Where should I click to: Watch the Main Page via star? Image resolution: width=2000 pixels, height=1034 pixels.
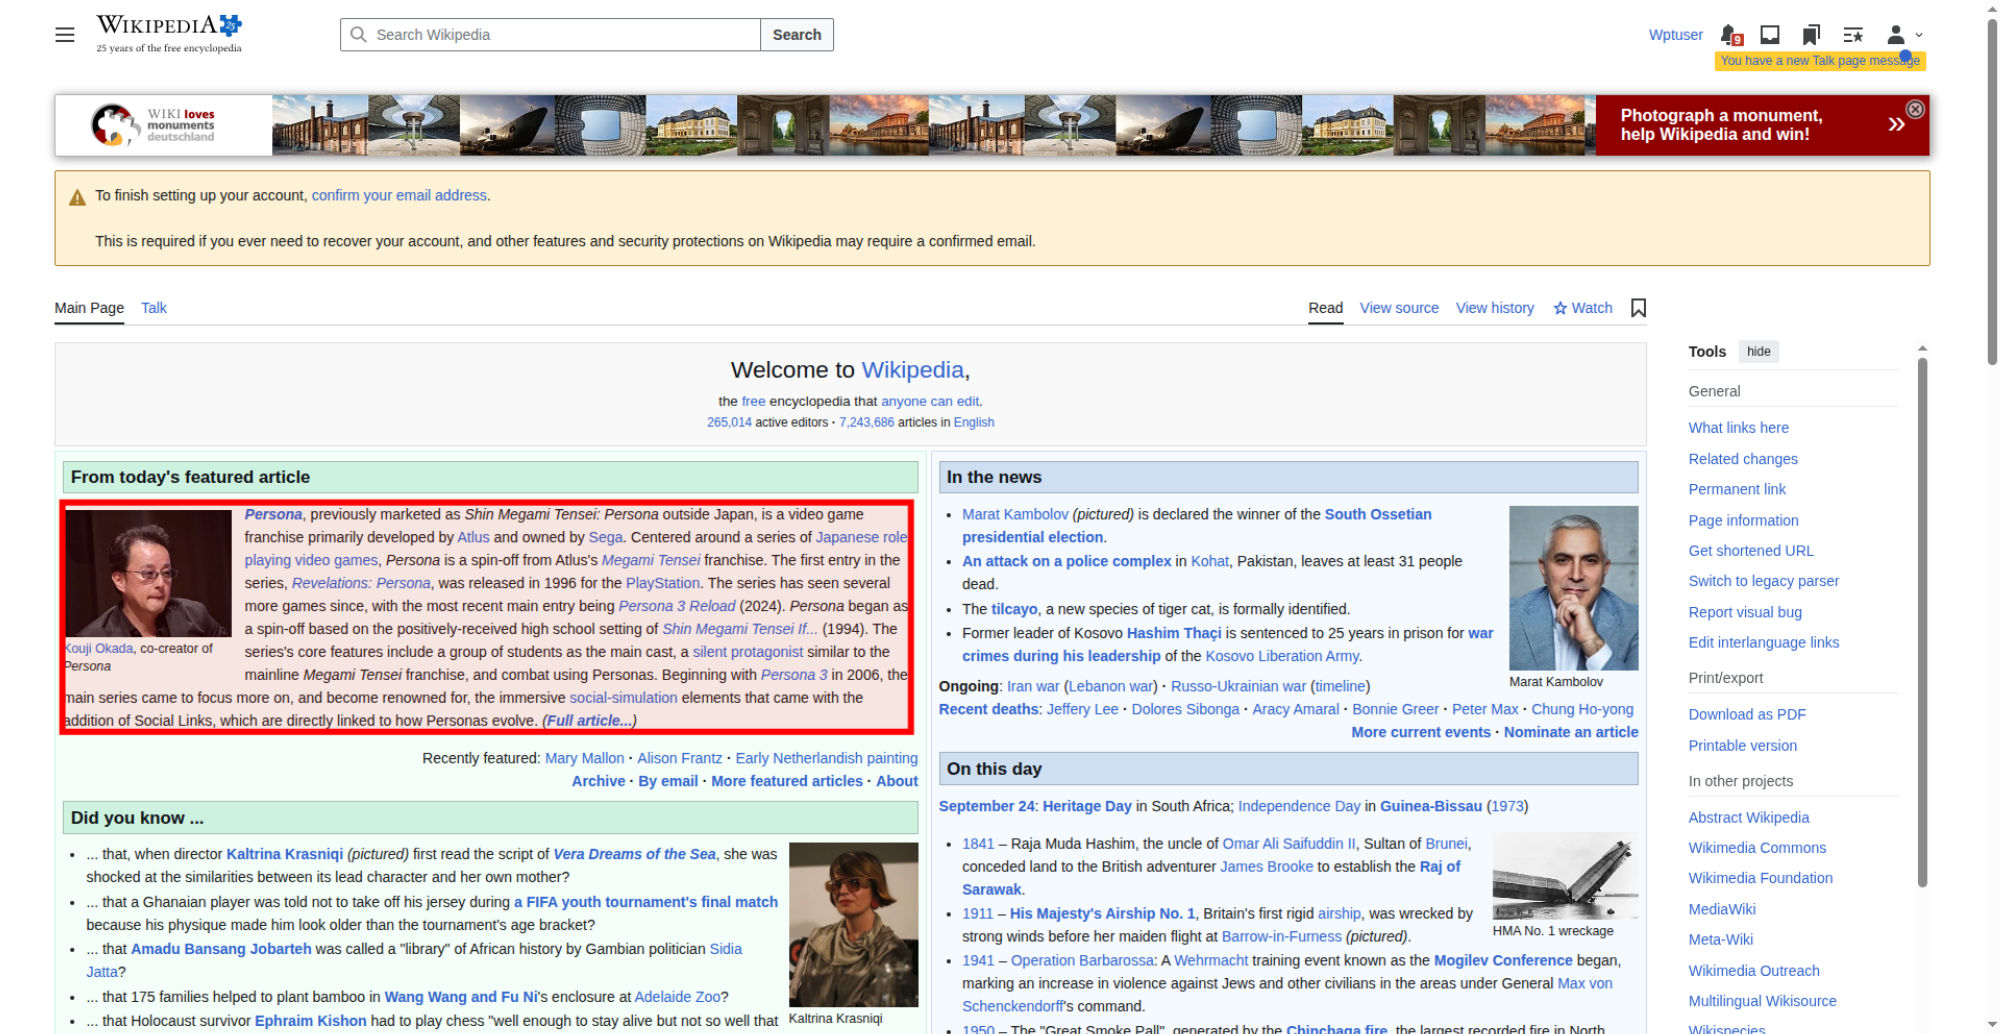(x=1583, y=308)
